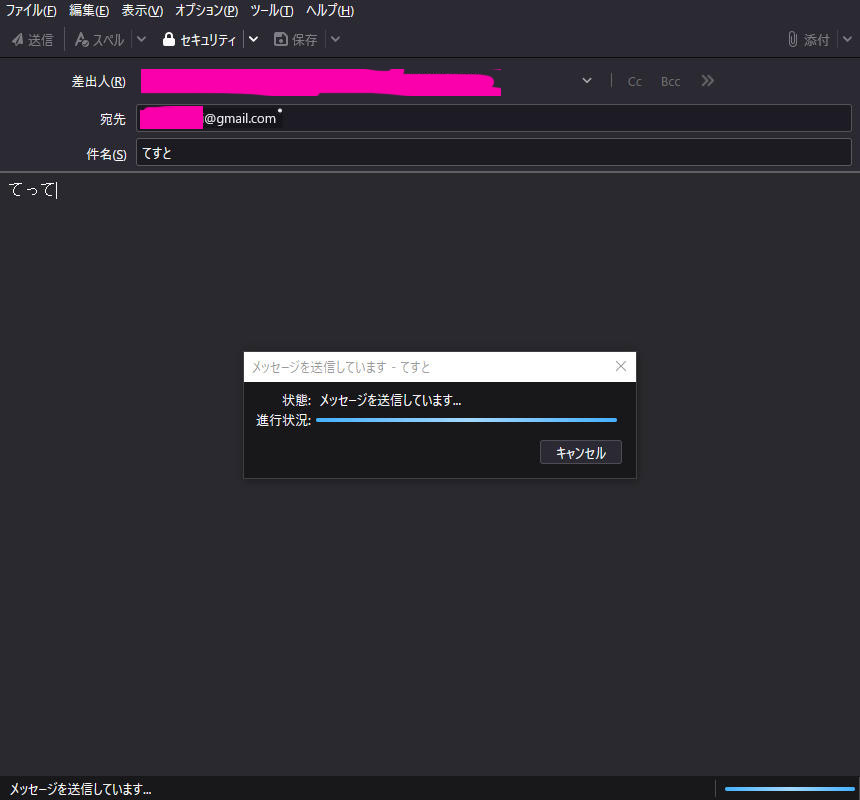Click the Send (送信) paper plane icon
The height and width of the screenshot is (800, 860).
pyautogui.click(x=17, y=40)
